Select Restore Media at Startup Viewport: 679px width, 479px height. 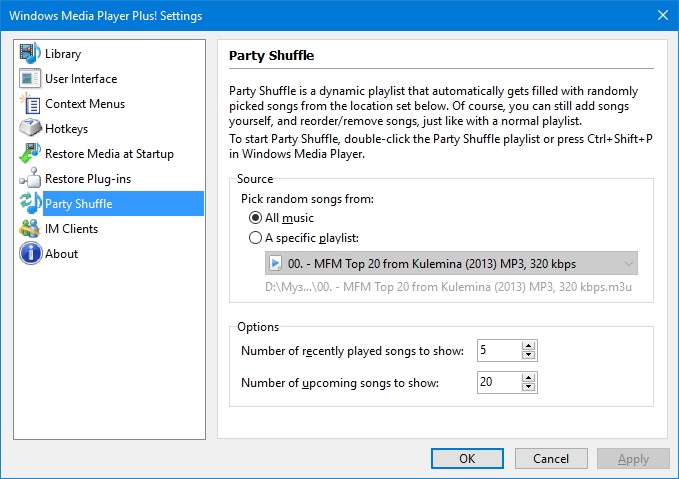(109, 154)
